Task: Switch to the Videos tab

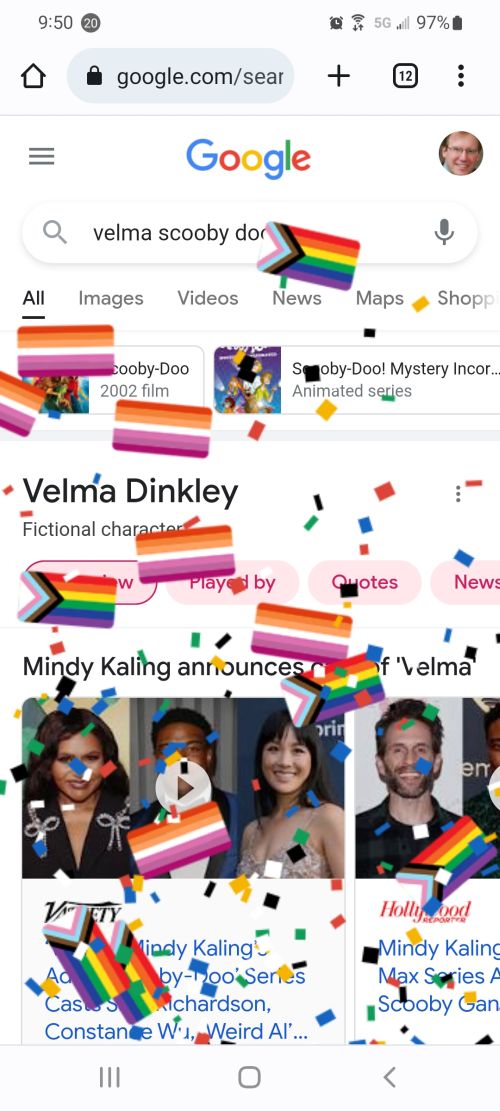Action: click(208, 298)
